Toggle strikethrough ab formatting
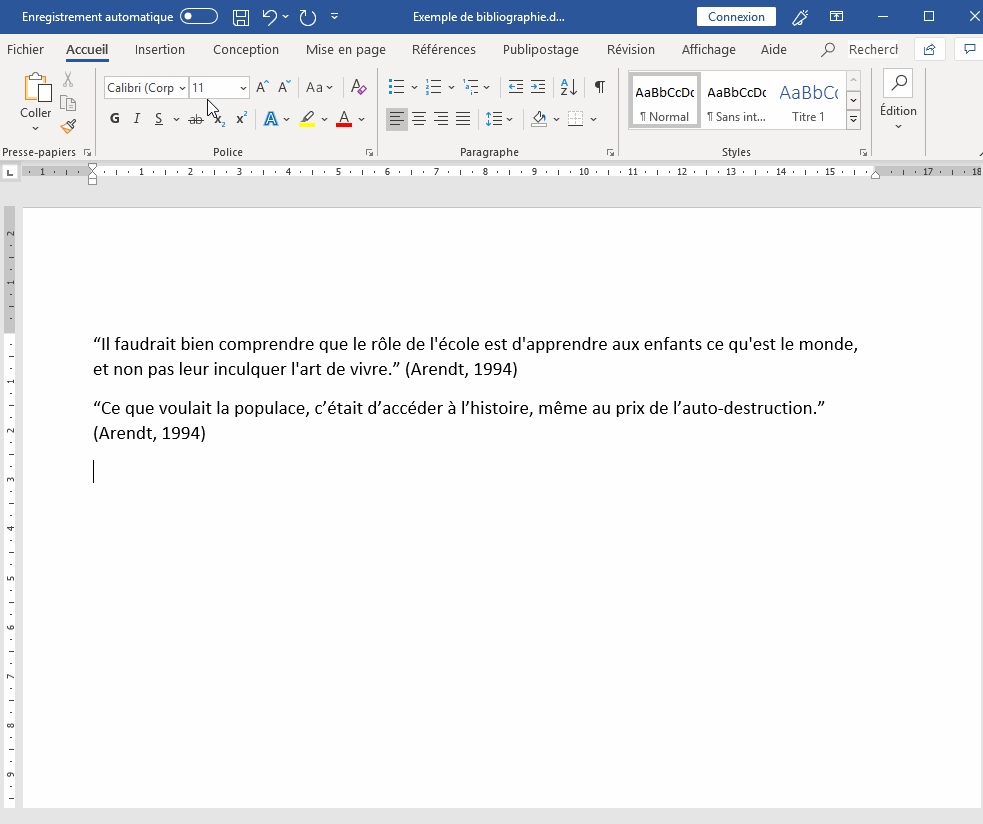The image size is (983, 824). click(196, 119)
